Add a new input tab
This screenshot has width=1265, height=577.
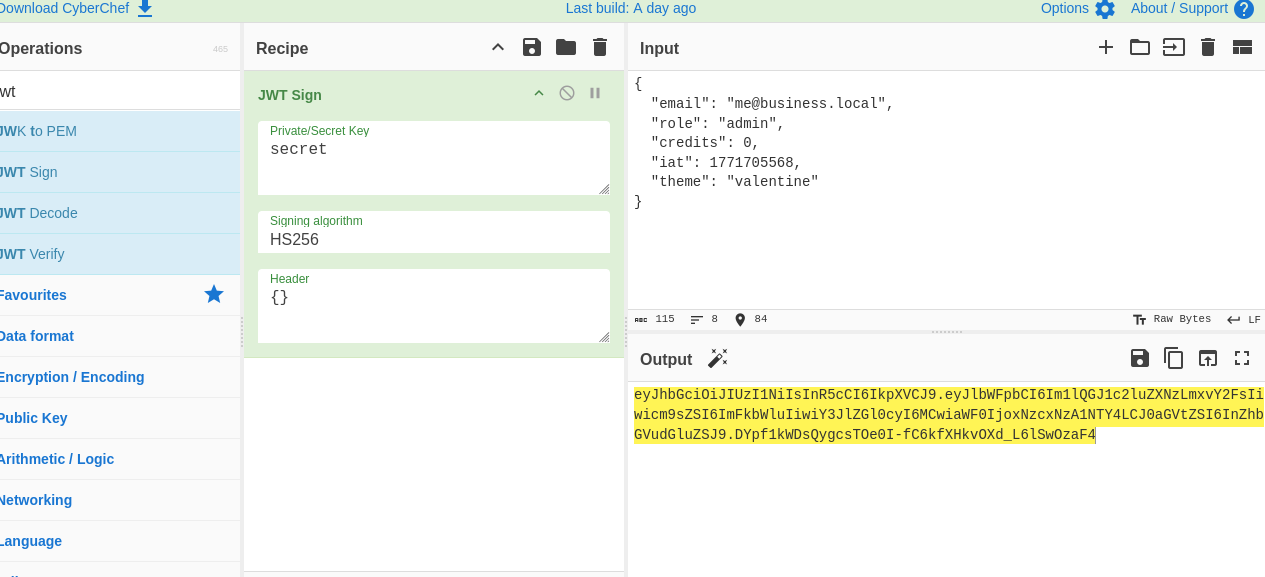click(1105, 47)
